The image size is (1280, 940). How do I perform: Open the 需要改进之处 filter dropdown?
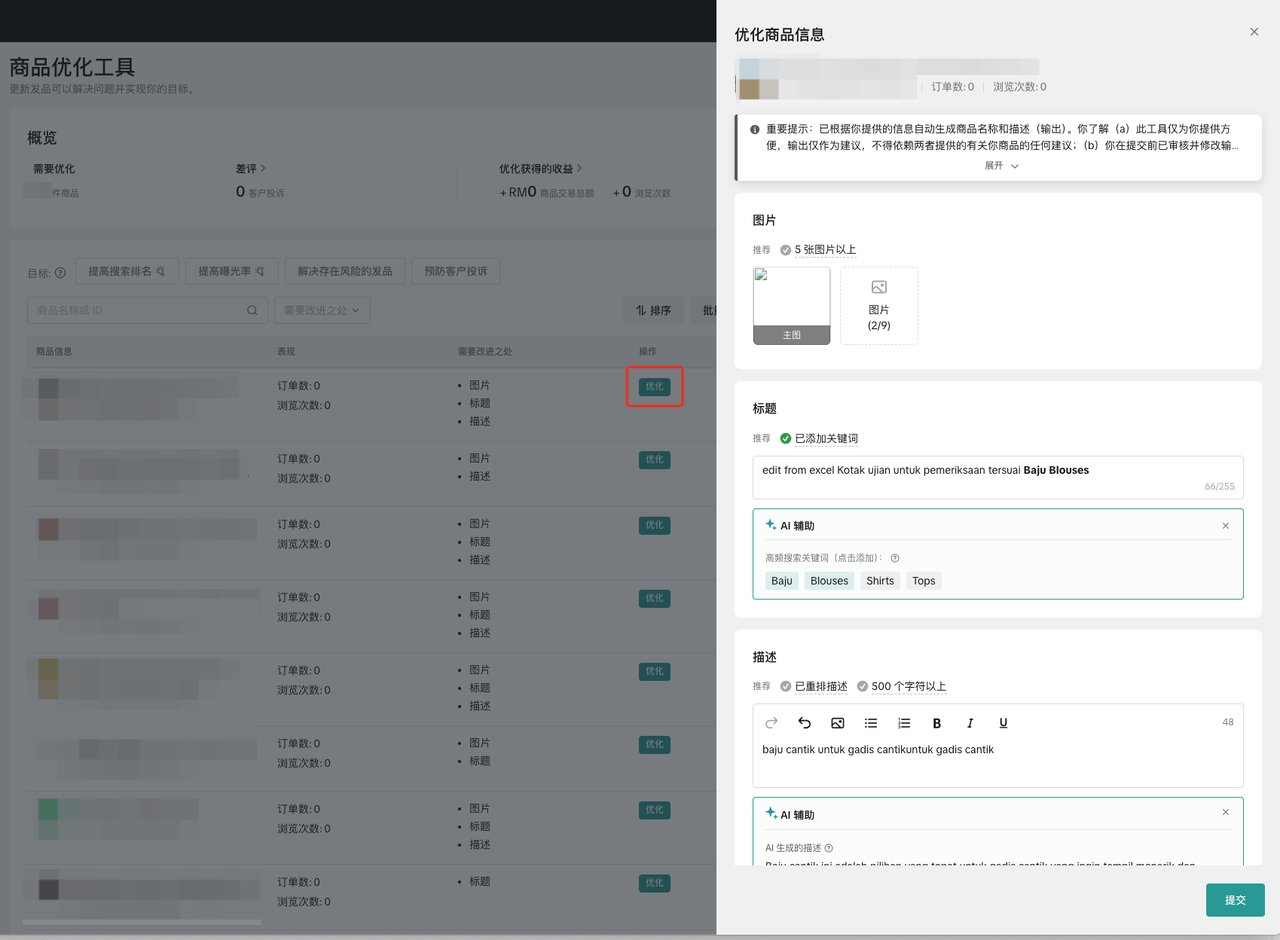click(322, 310)
